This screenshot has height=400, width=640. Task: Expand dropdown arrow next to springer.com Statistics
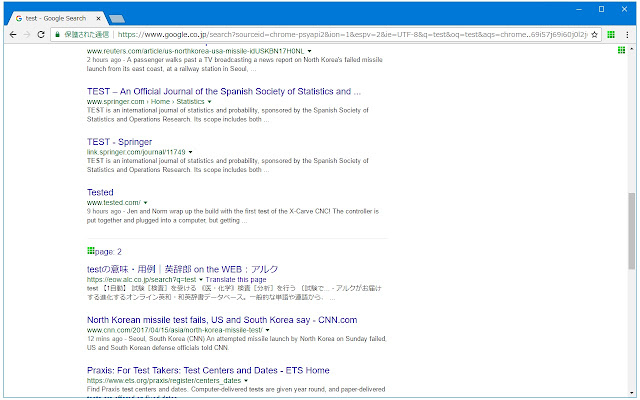click(x=209, y=102)
